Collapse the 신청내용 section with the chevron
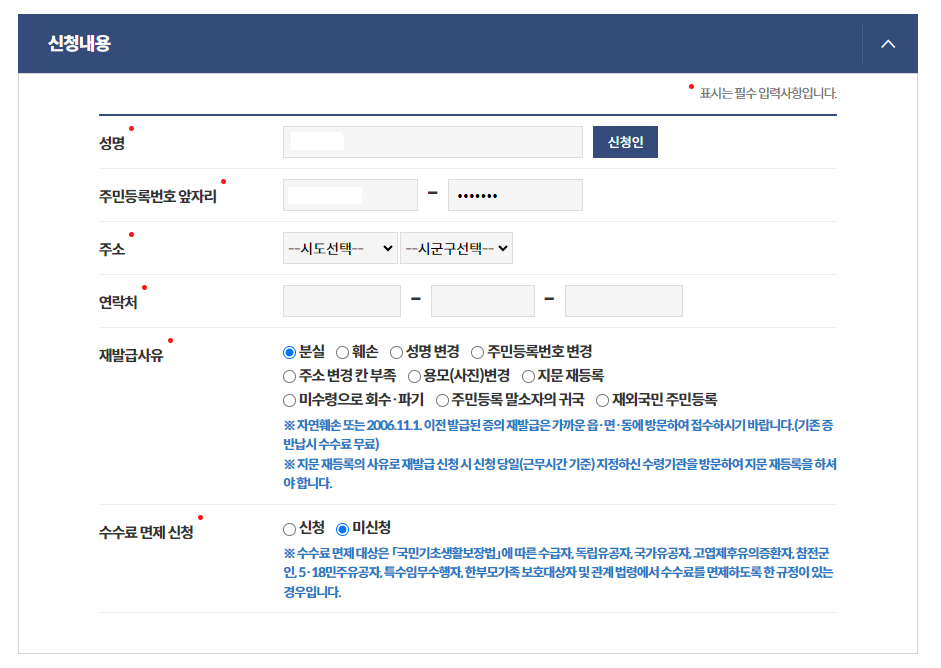 888,44
